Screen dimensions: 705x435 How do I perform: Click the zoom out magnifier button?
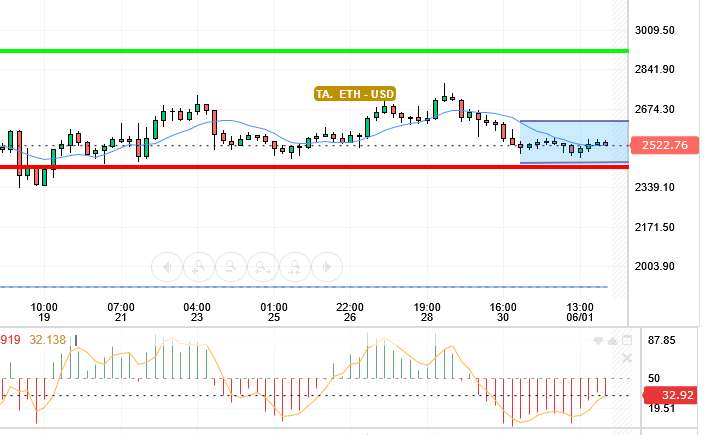tap(231, 267)
